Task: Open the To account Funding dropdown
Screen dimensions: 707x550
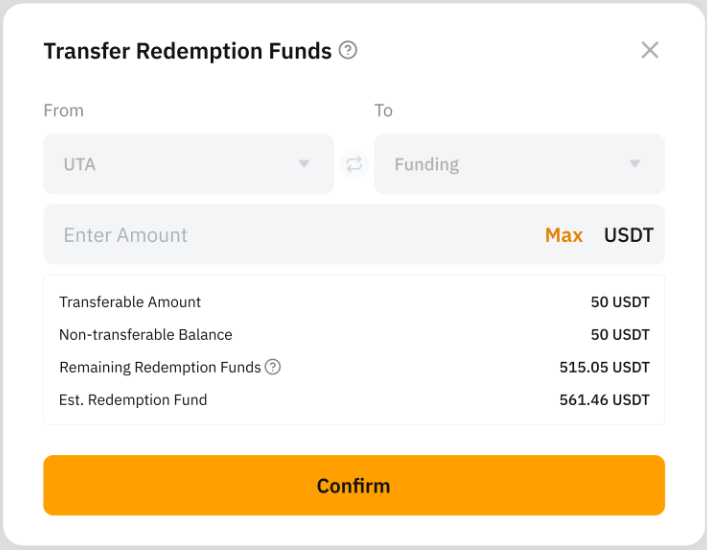Action: coord(518,164)
